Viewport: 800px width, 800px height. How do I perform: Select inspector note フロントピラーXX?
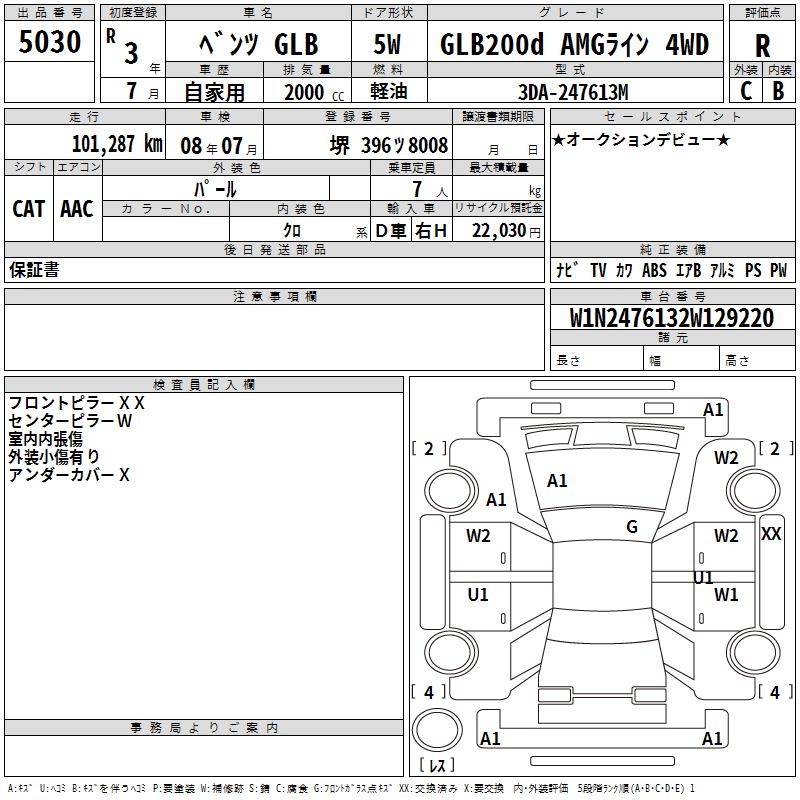[77, 403]
